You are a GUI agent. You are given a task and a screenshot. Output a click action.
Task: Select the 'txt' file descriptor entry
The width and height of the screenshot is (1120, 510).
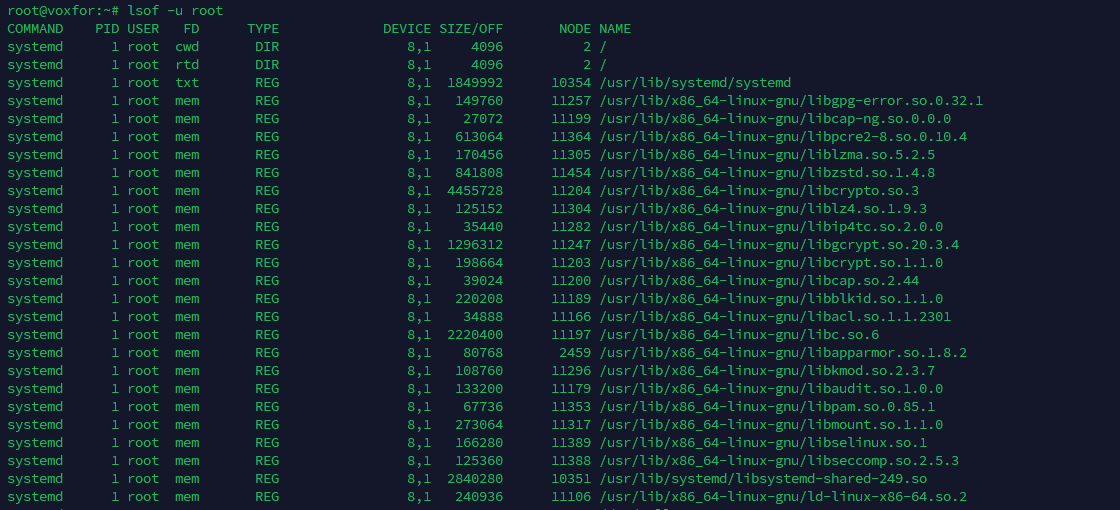point(187,83)
